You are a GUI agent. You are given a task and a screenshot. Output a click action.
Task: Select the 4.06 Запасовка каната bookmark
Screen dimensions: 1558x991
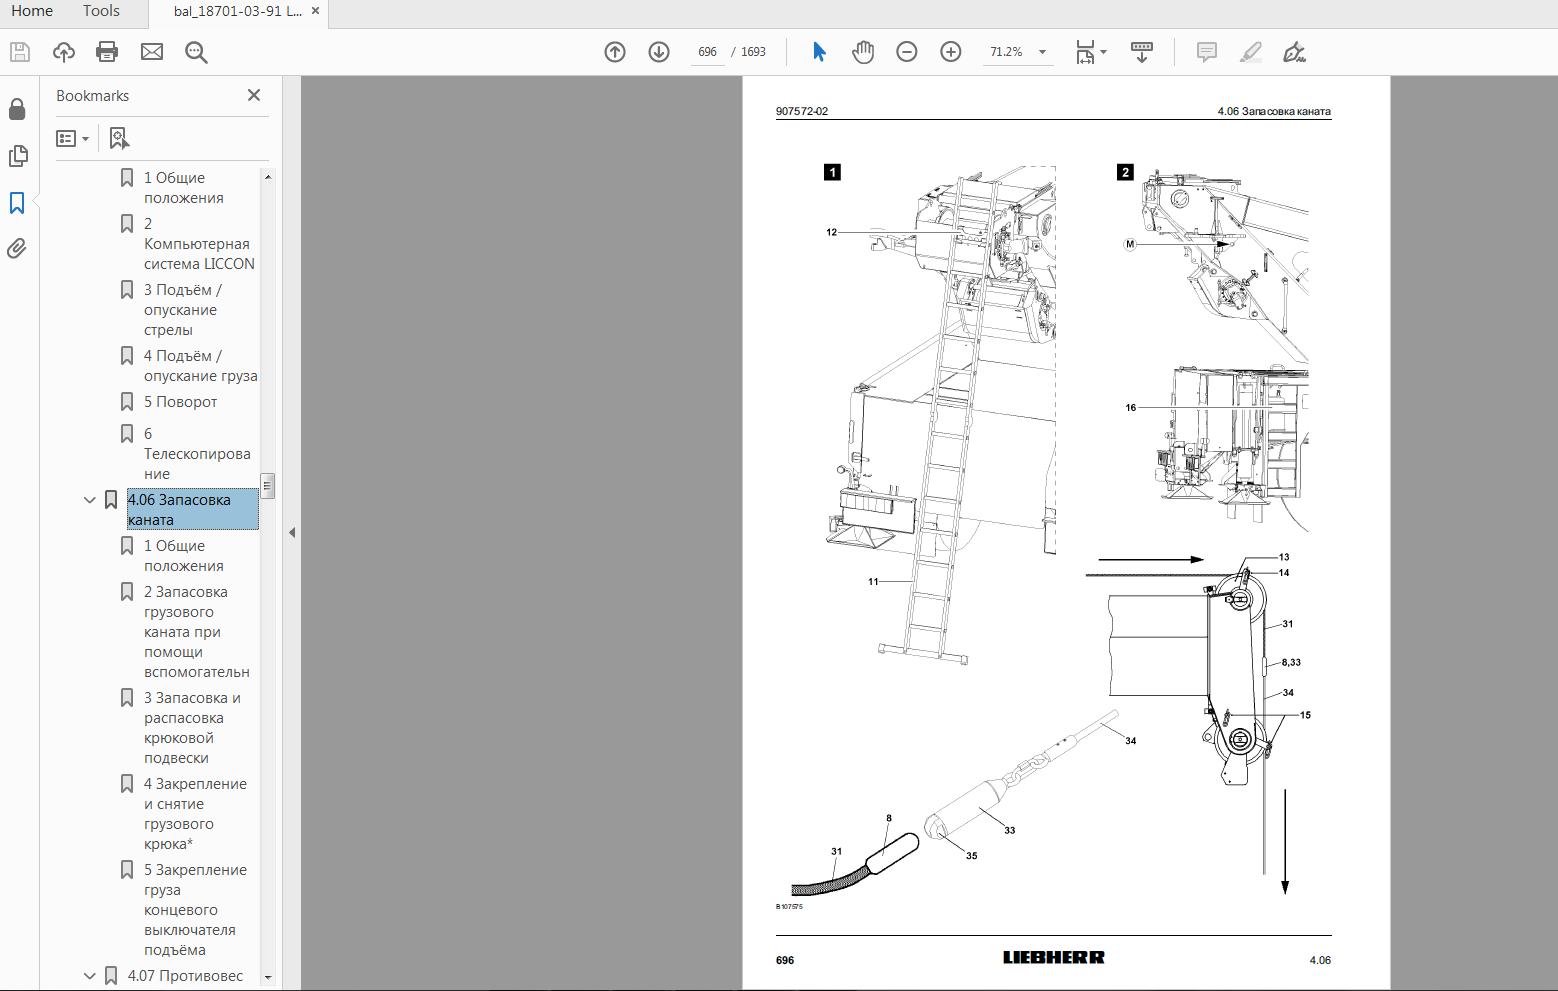coord(192,510)
